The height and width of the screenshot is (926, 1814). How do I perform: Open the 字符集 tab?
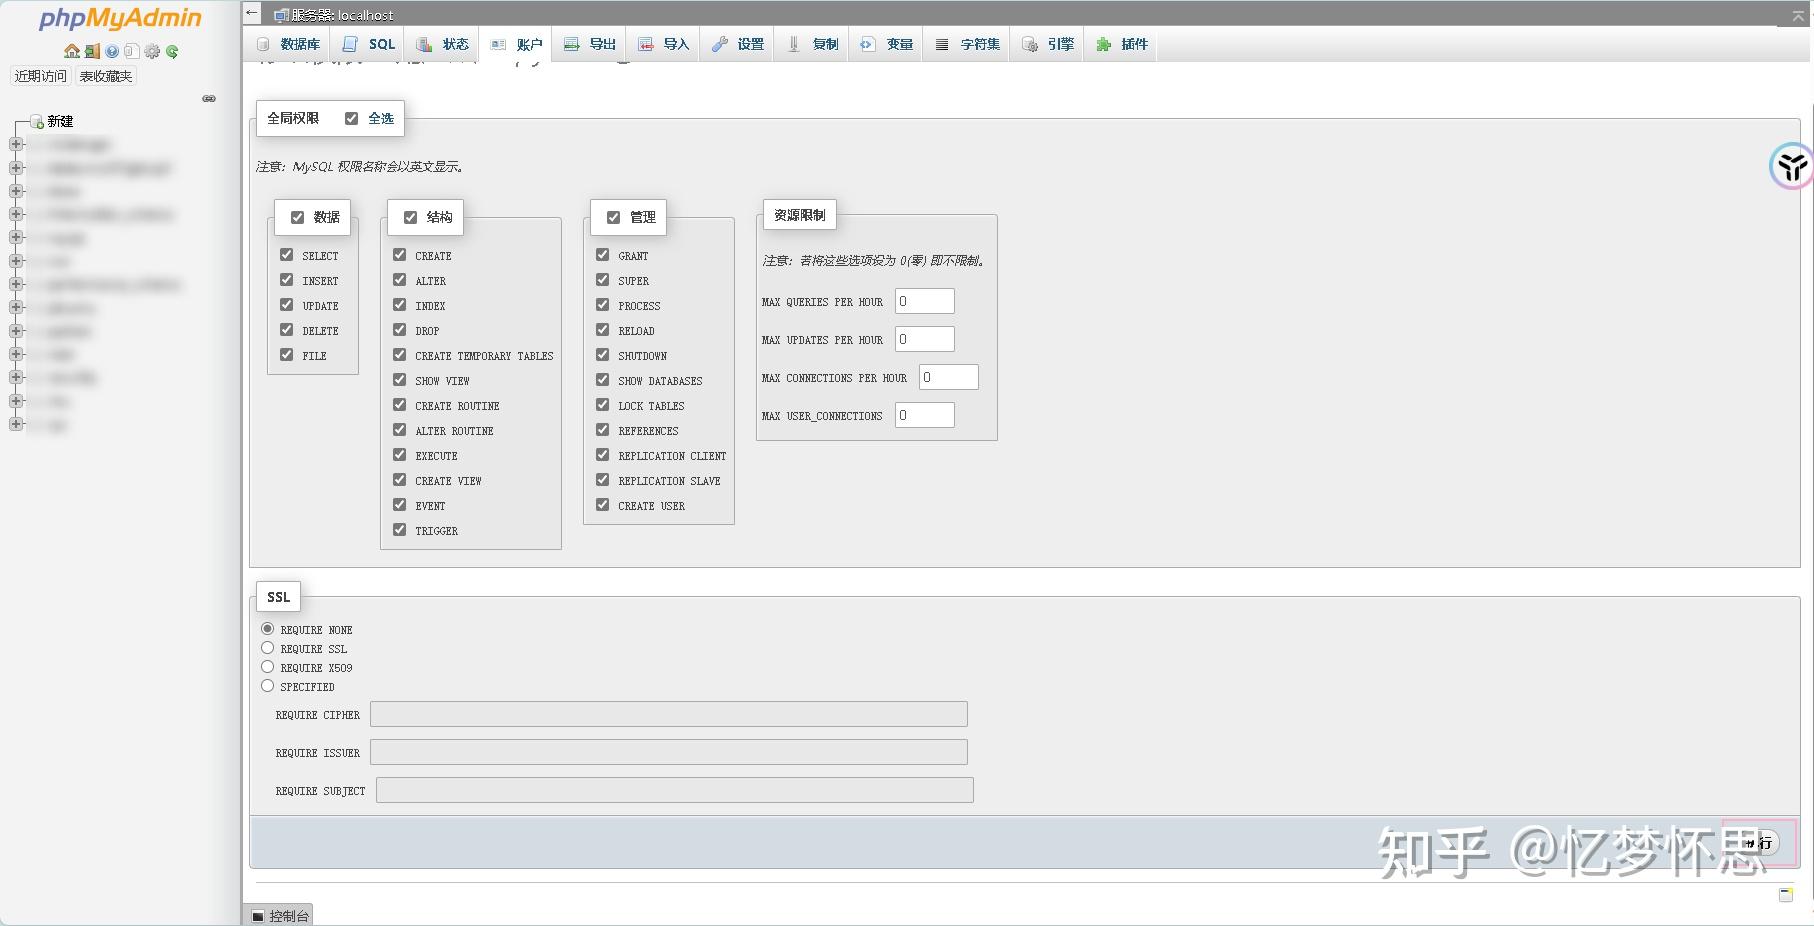point(968,44)
